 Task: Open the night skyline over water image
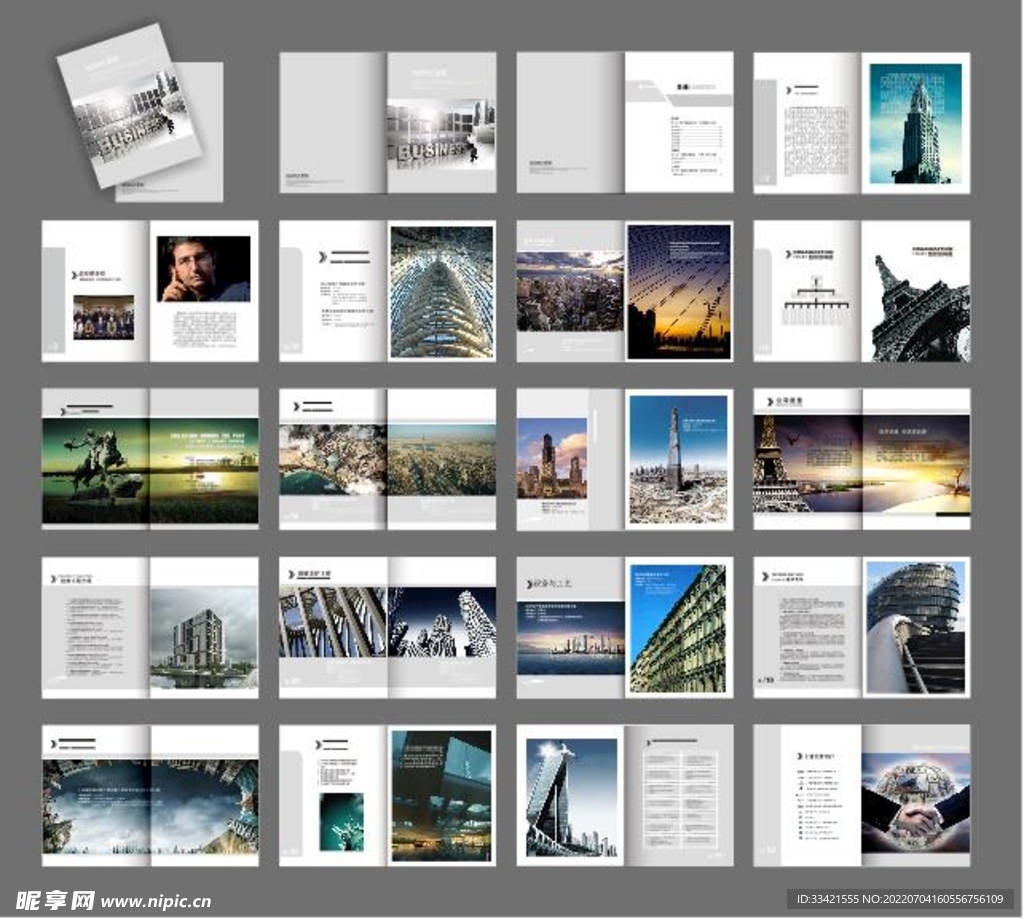tap(571, 637)
